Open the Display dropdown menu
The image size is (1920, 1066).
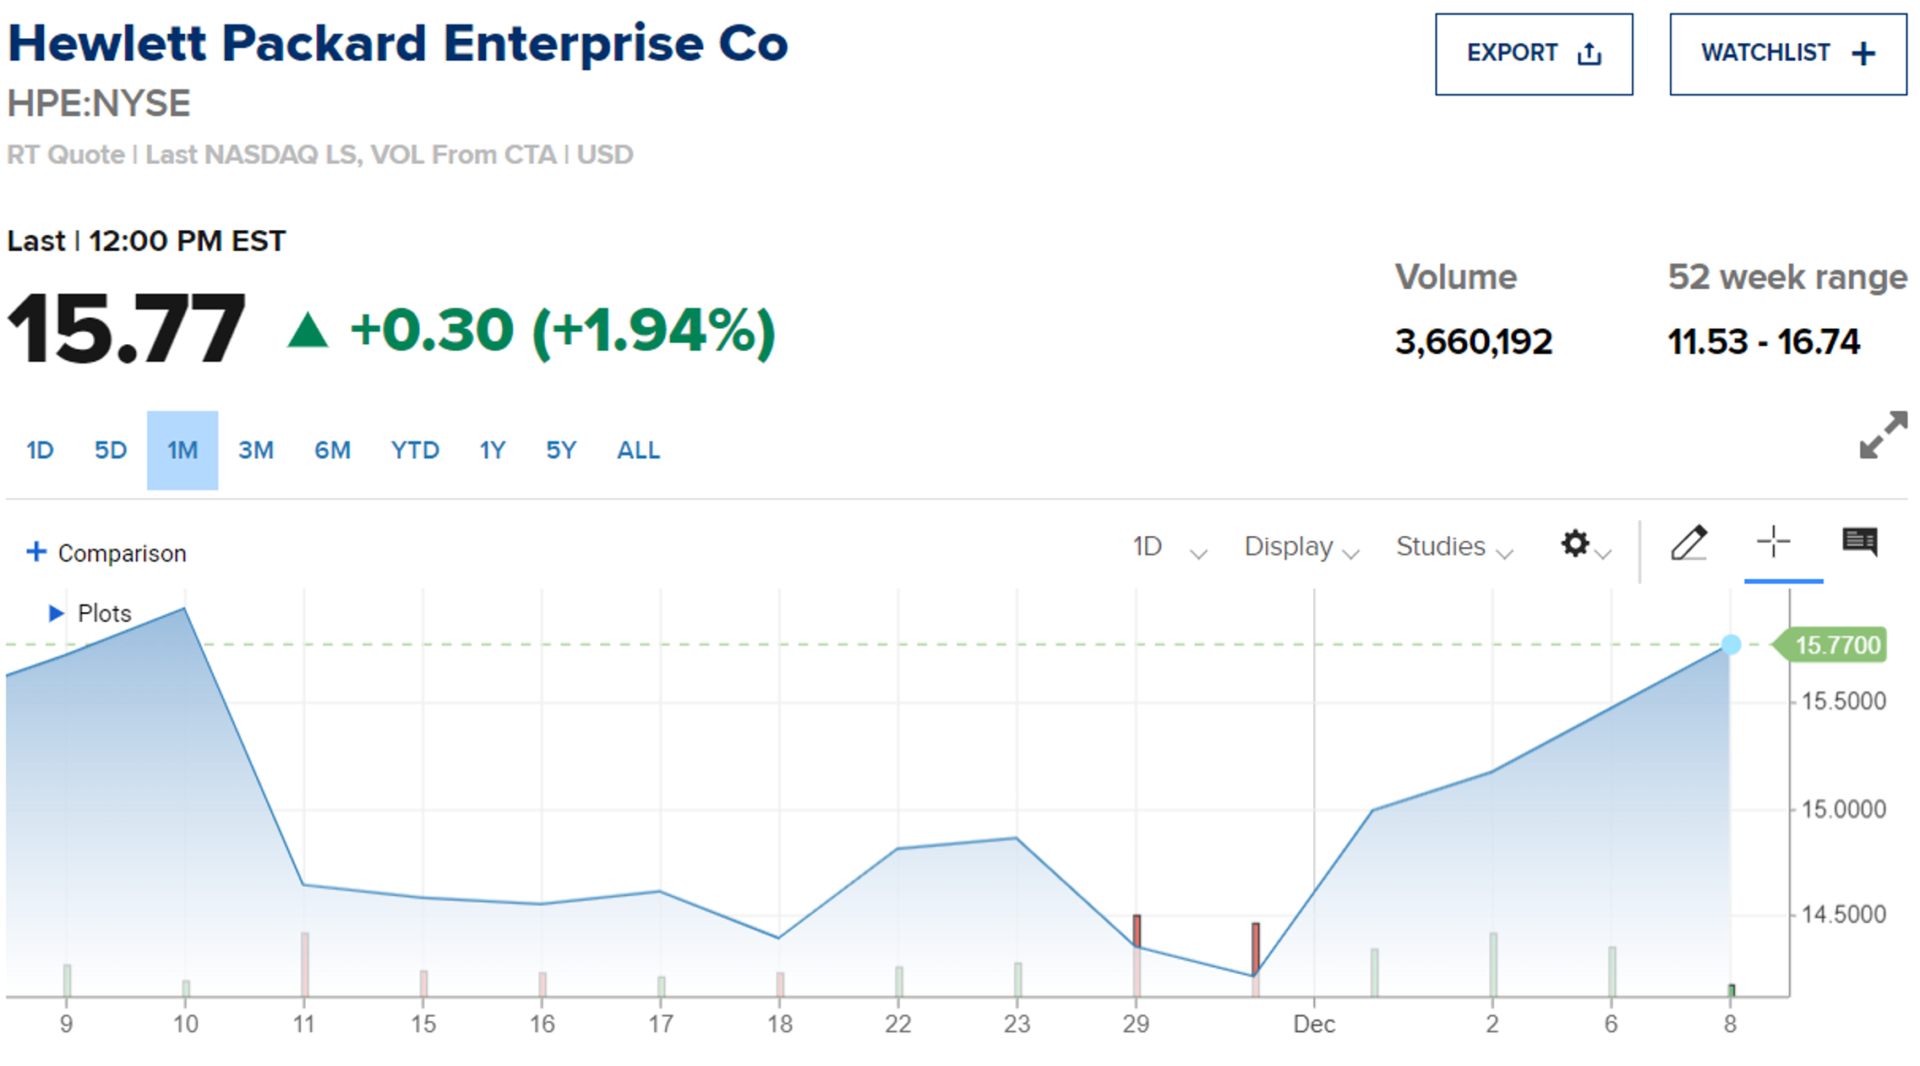point(1300,547)
